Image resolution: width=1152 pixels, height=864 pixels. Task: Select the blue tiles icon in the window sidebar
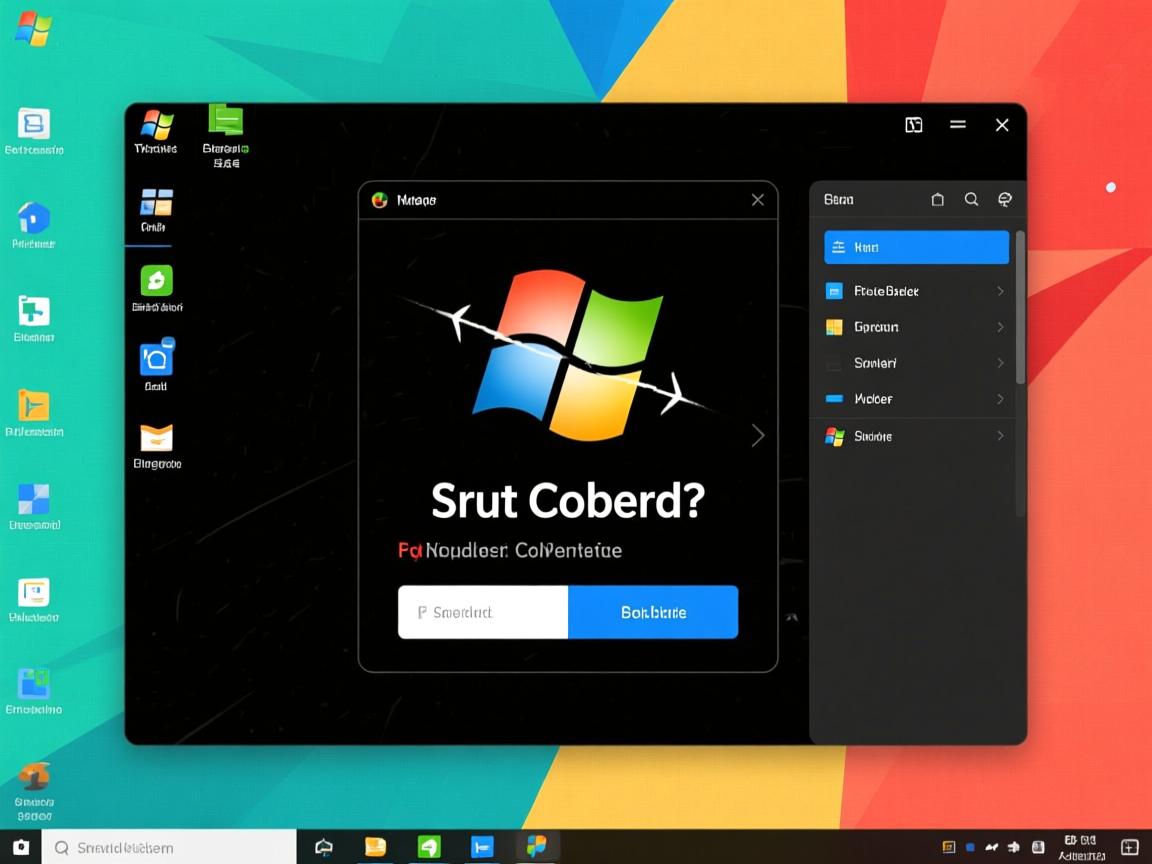coord(156,203)
